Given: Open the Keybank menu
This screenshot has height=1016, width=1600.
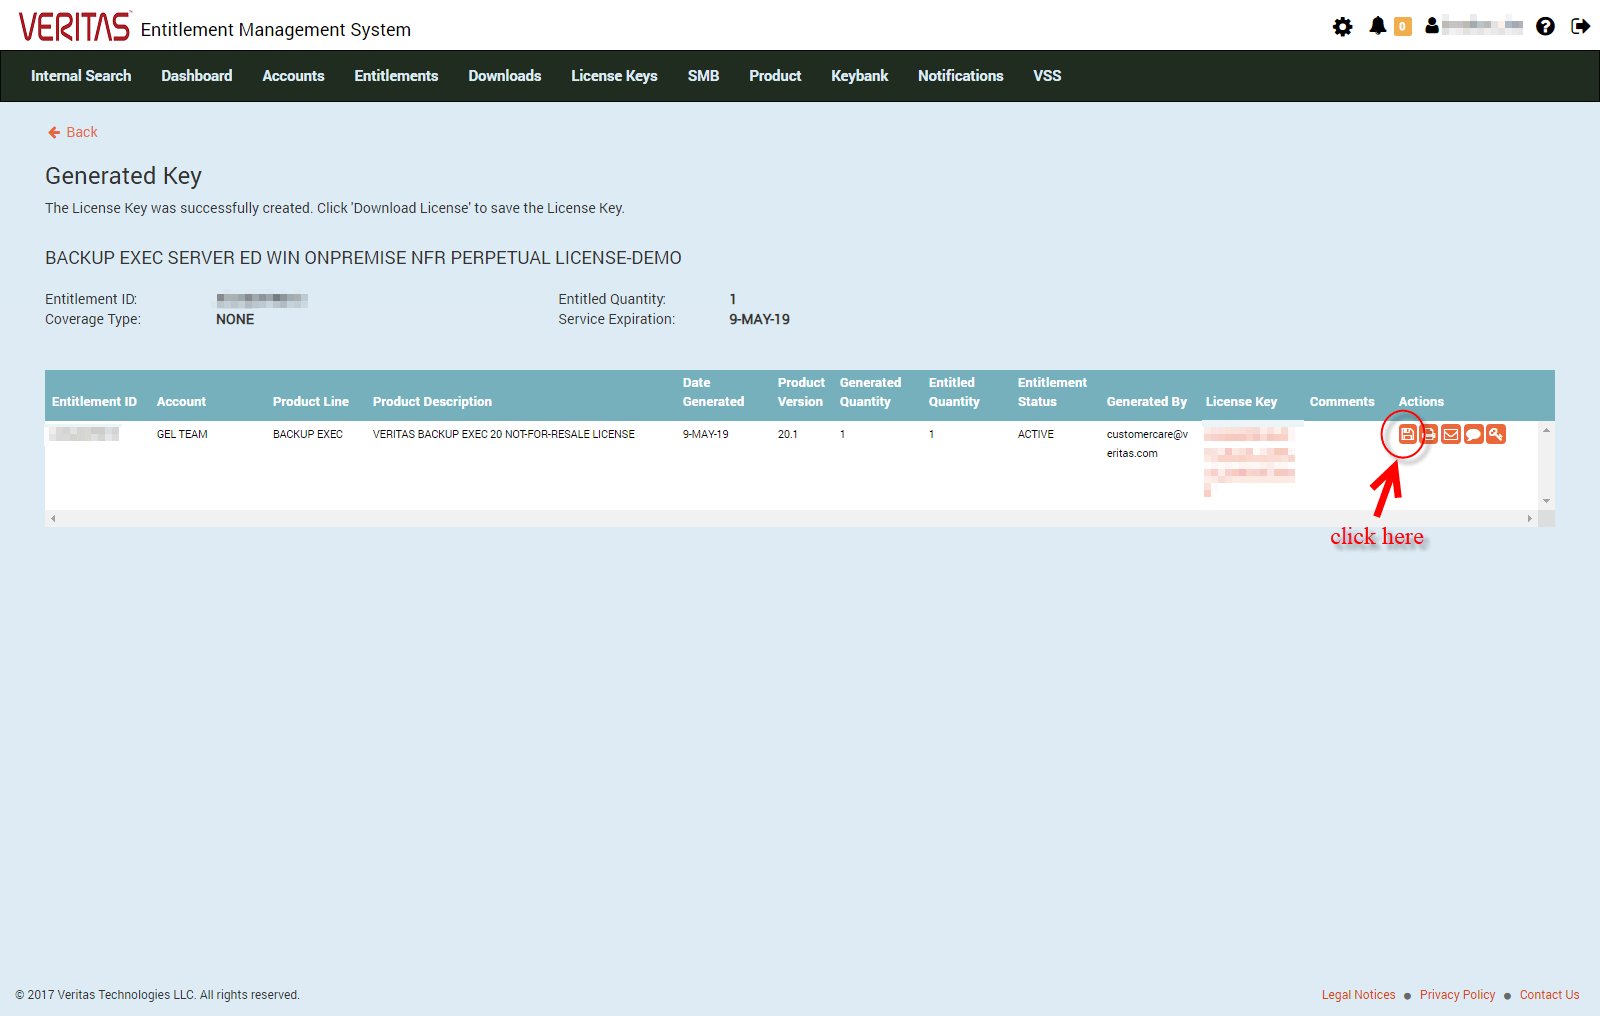Looking at the screenshot, I should coord(859,76).
